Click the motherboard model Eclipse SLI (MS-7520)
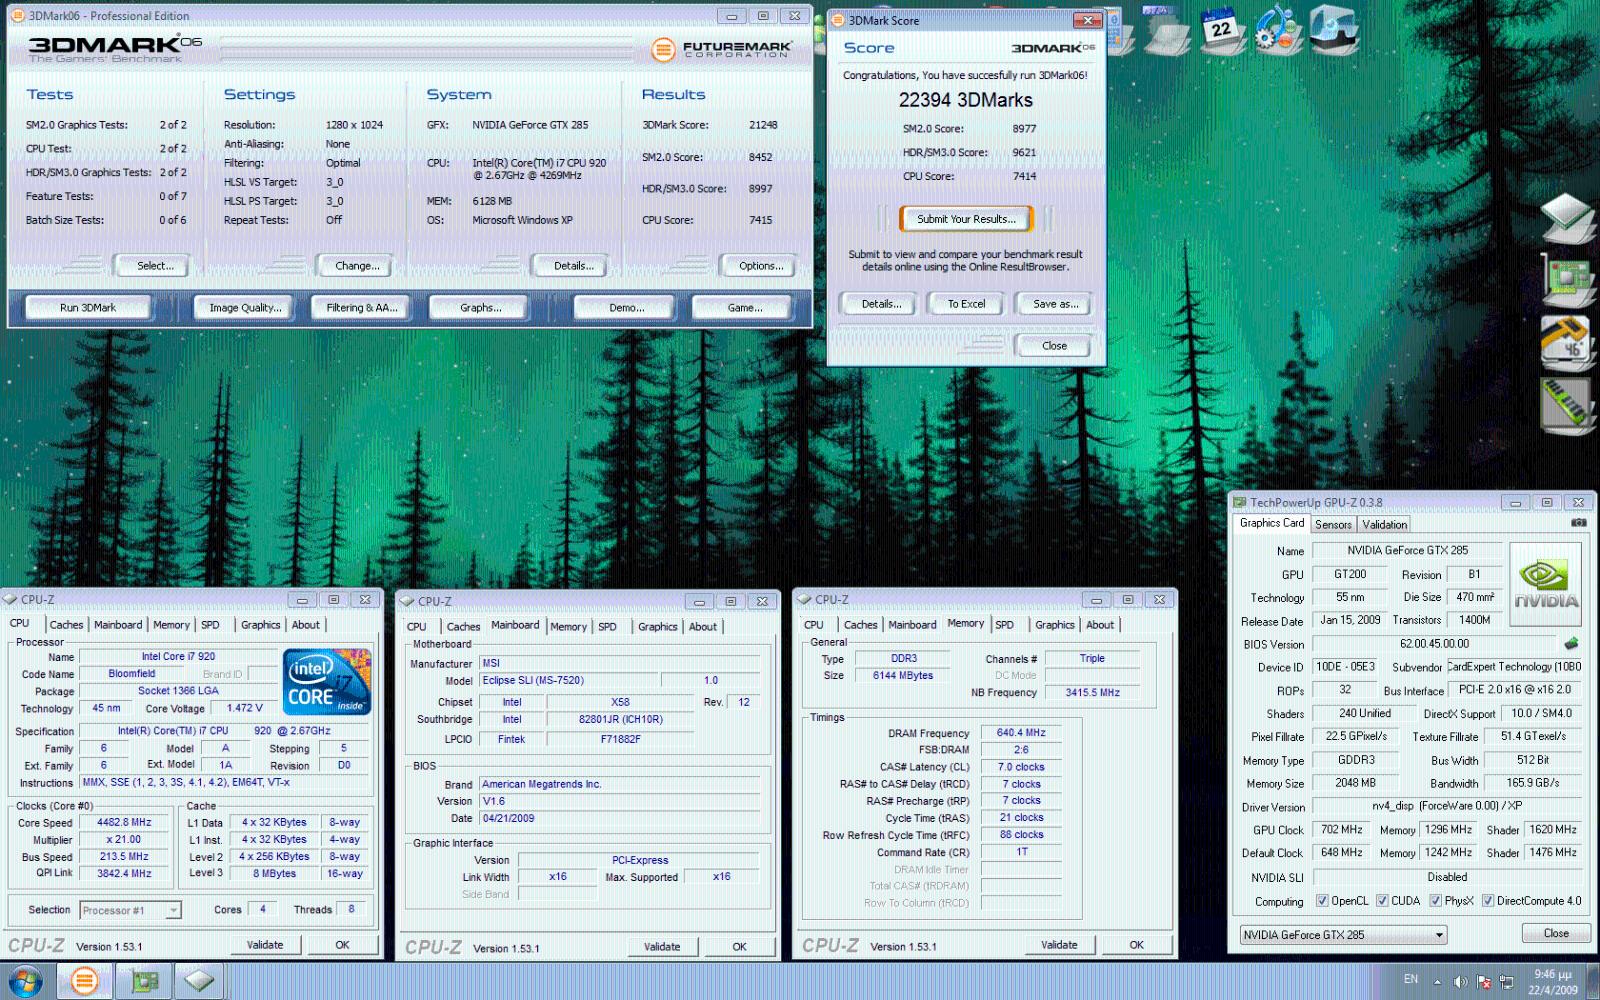This screenshot has height=1000, width=1600. 568,680
